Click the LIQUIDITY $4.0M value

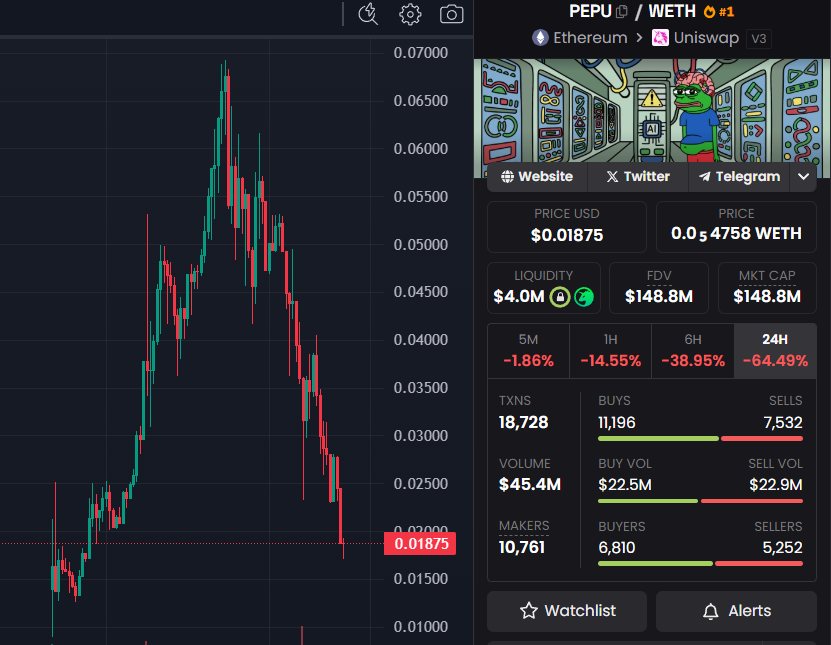point(518,296)
